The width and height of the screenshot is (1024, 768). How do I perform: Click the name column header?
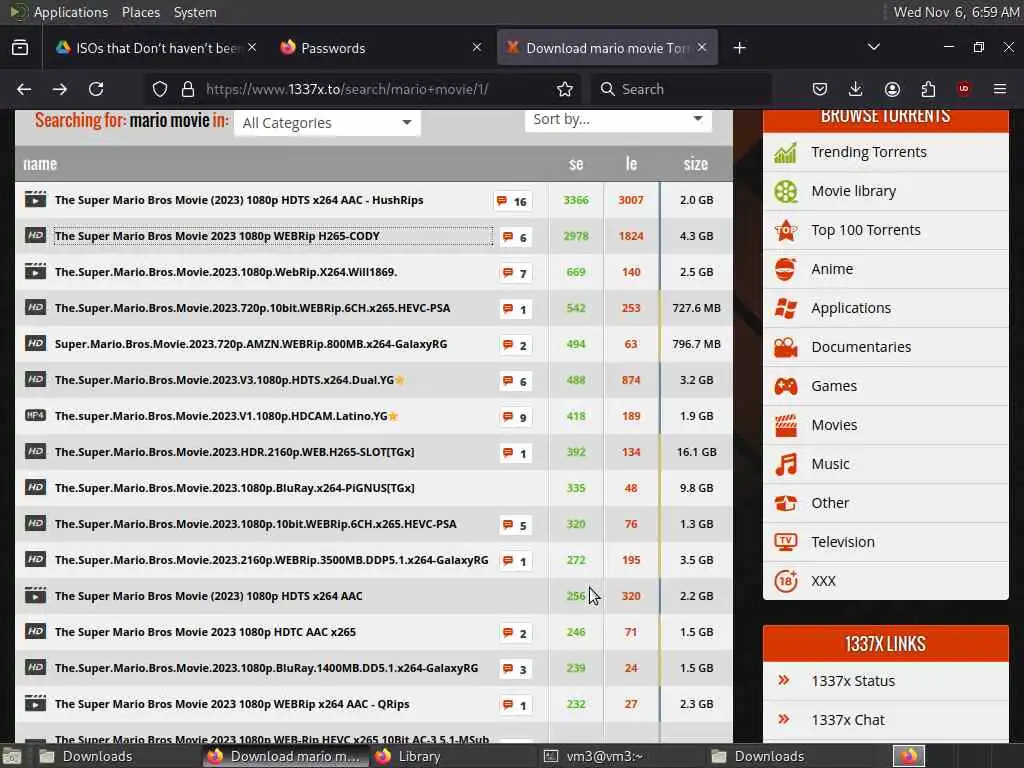40,165
